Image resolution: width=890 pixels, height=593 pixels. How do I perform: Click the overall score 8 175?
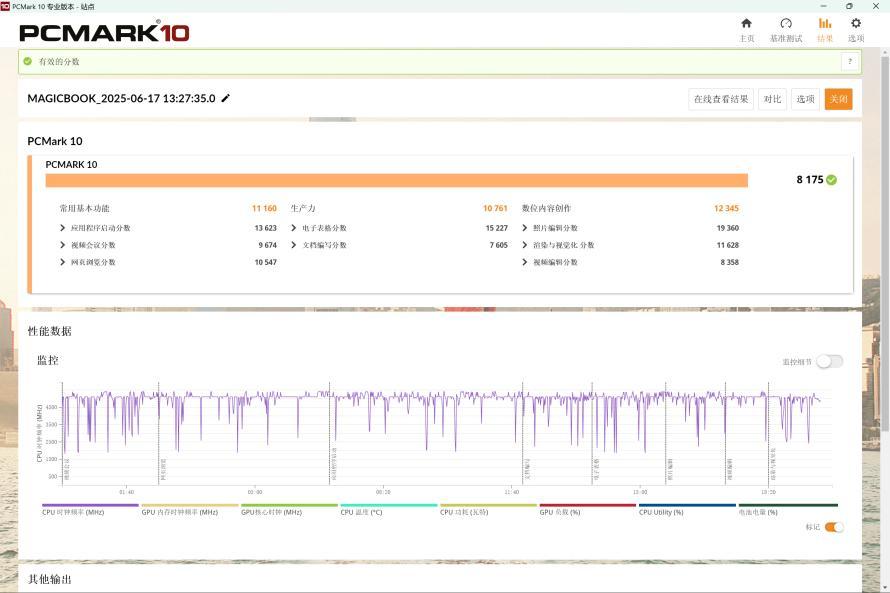[809, 180]
